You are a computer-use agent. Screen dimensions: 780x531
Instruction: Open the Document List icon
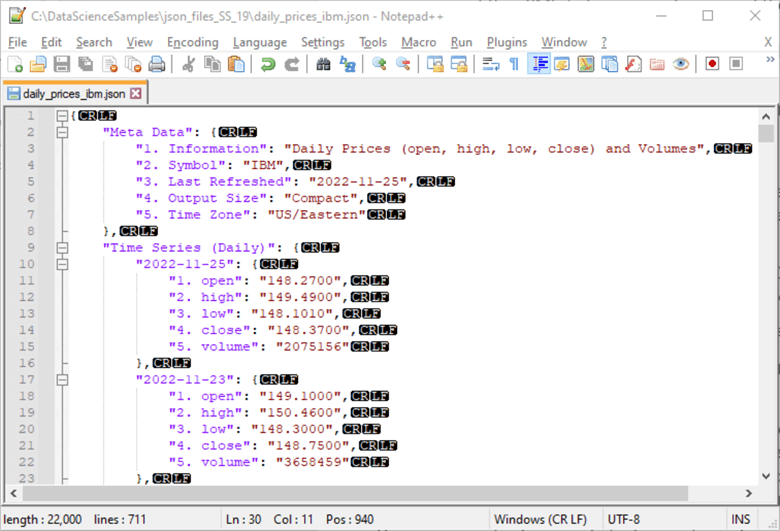609,64
